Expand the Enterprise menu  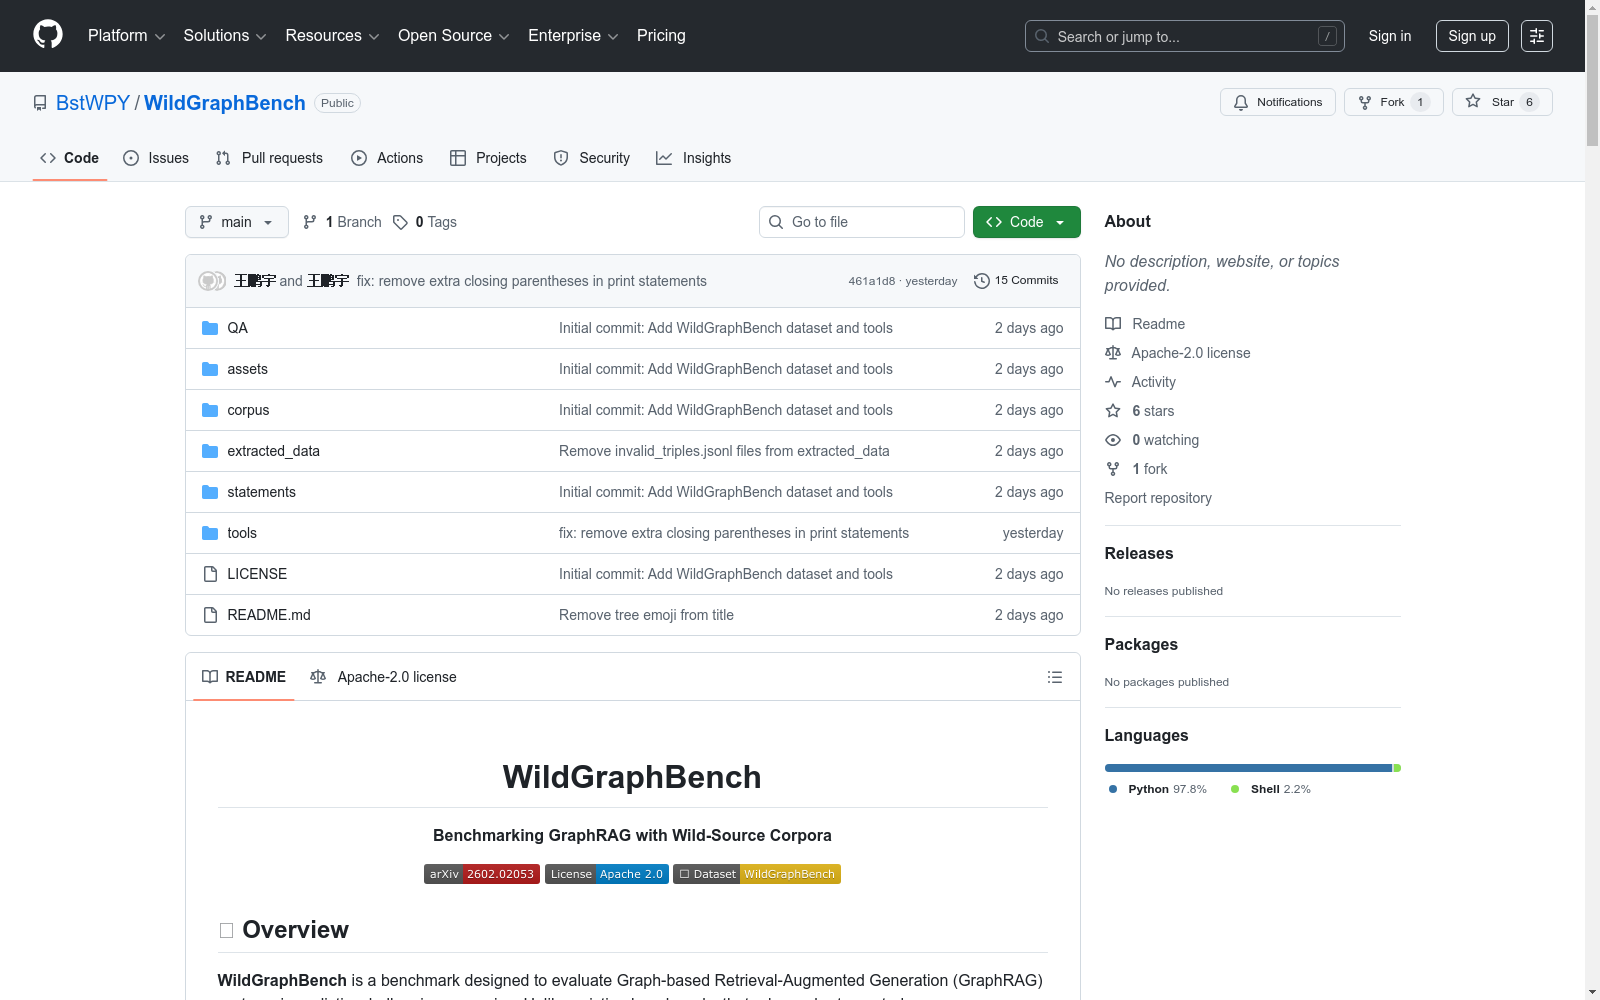(573, 36)
